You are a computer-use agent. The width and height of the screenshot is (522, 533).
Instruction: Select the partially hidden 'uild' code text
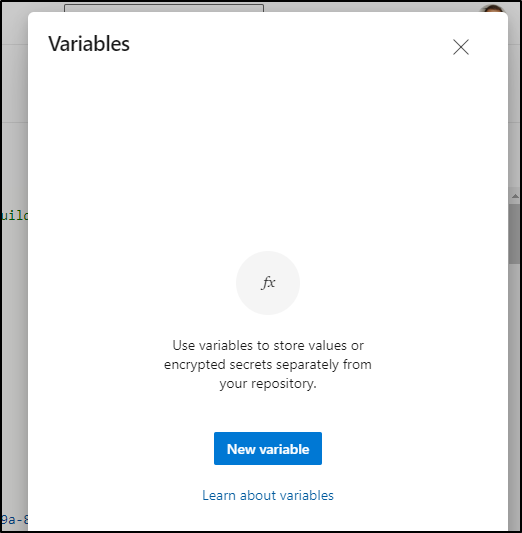[14, 216]
